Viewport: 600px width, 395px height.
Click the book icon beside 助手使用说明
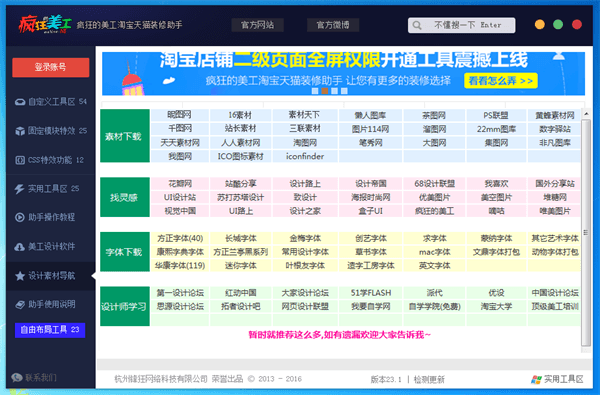(x=20, y=304)
